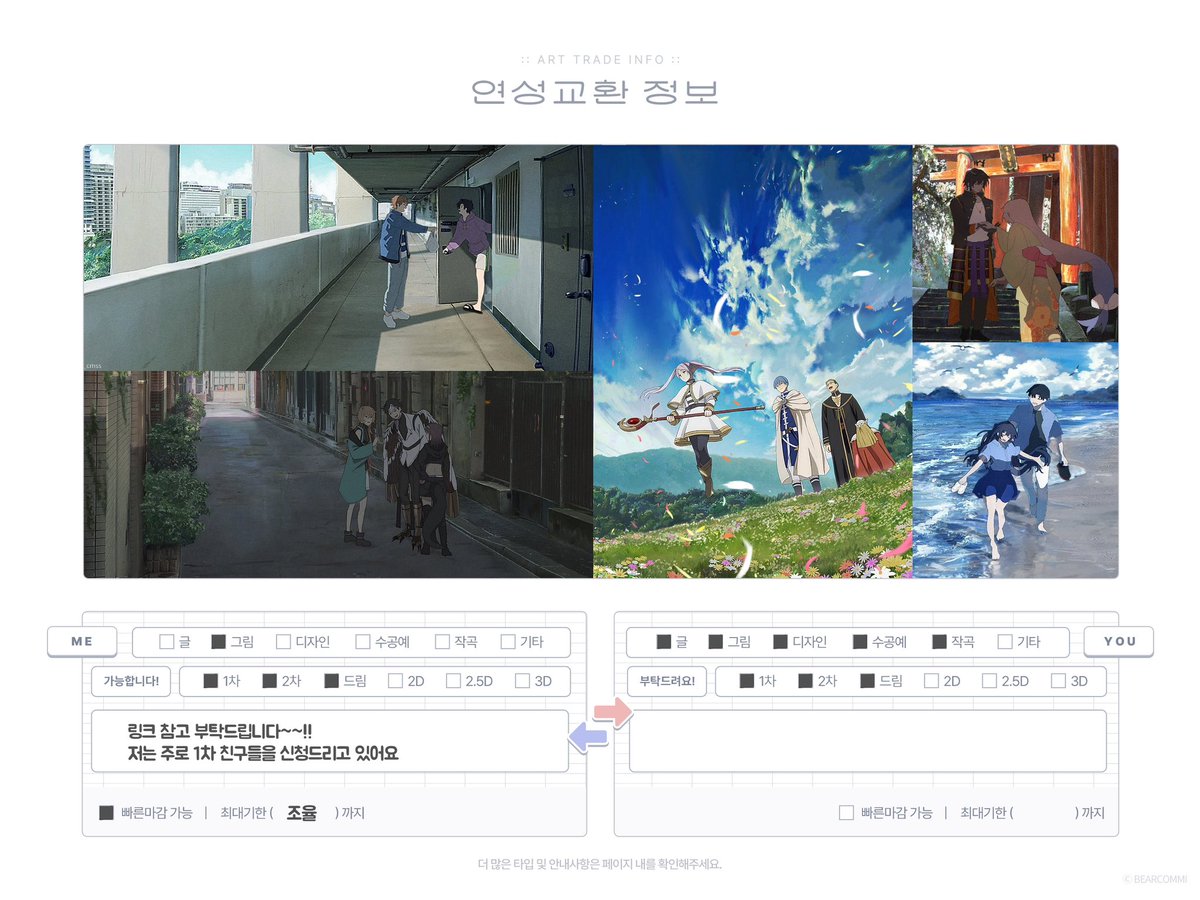The width and height of the screenshot is (1200, 900).
Task: Click ME message box with 링크 참고 text
Action: [x=330, y=741]
